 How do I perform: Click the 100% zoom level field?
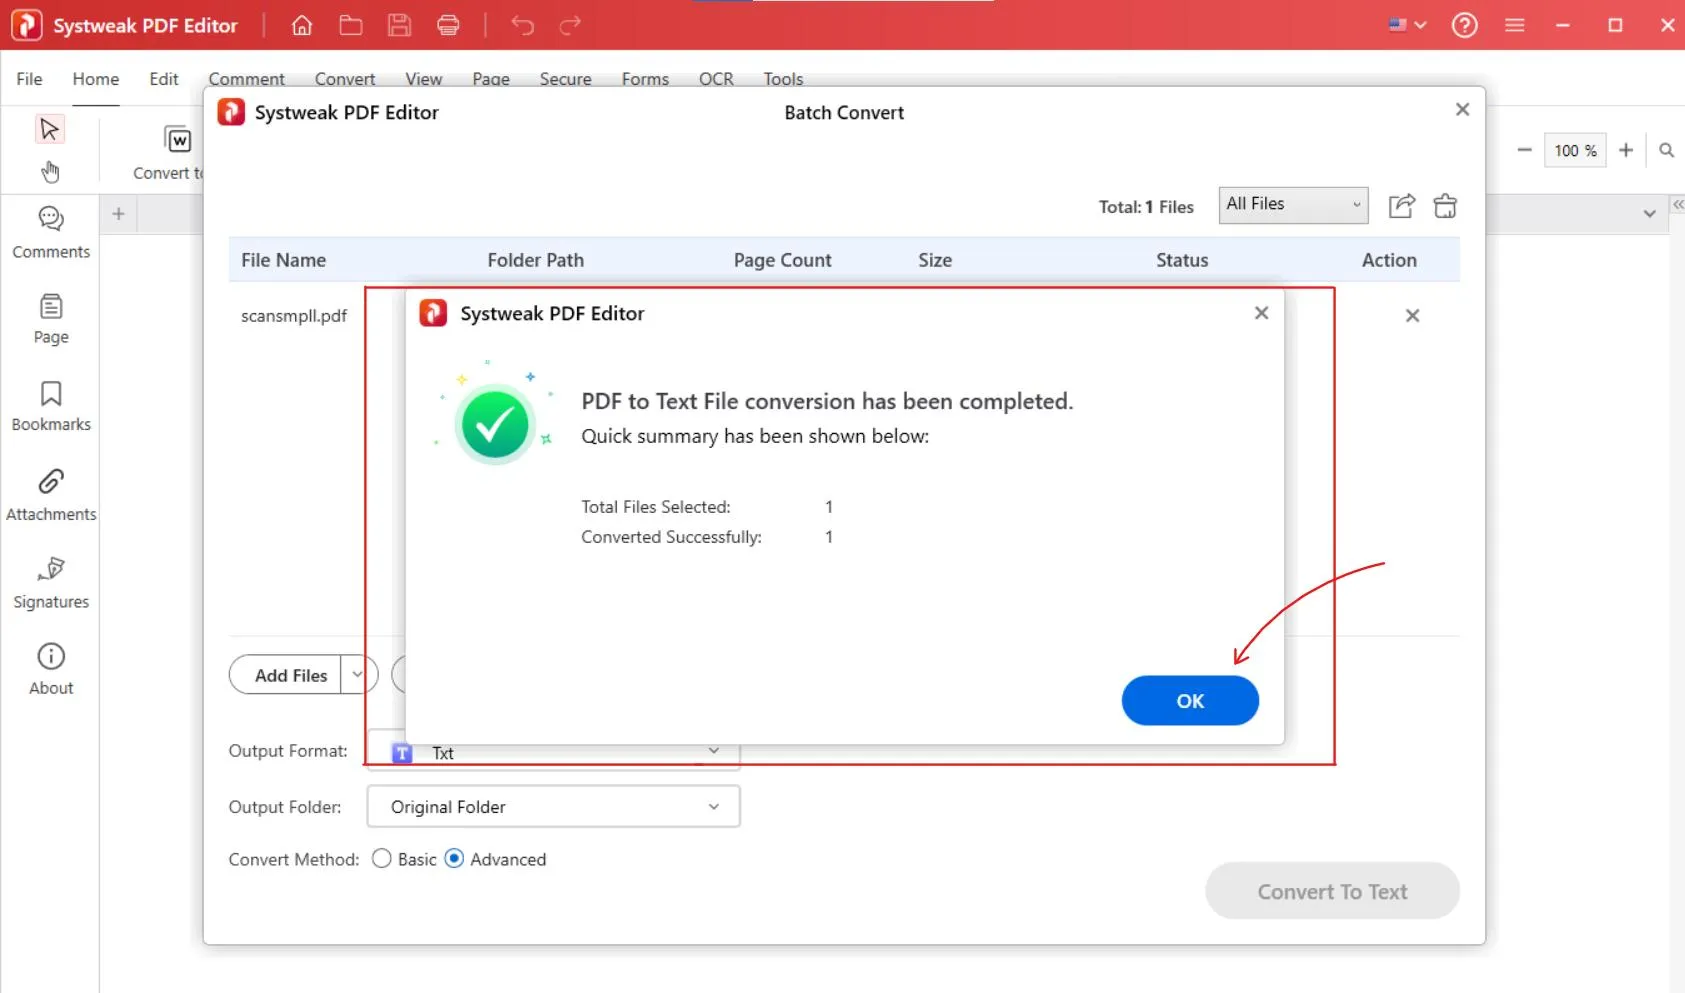(1574, 150)
